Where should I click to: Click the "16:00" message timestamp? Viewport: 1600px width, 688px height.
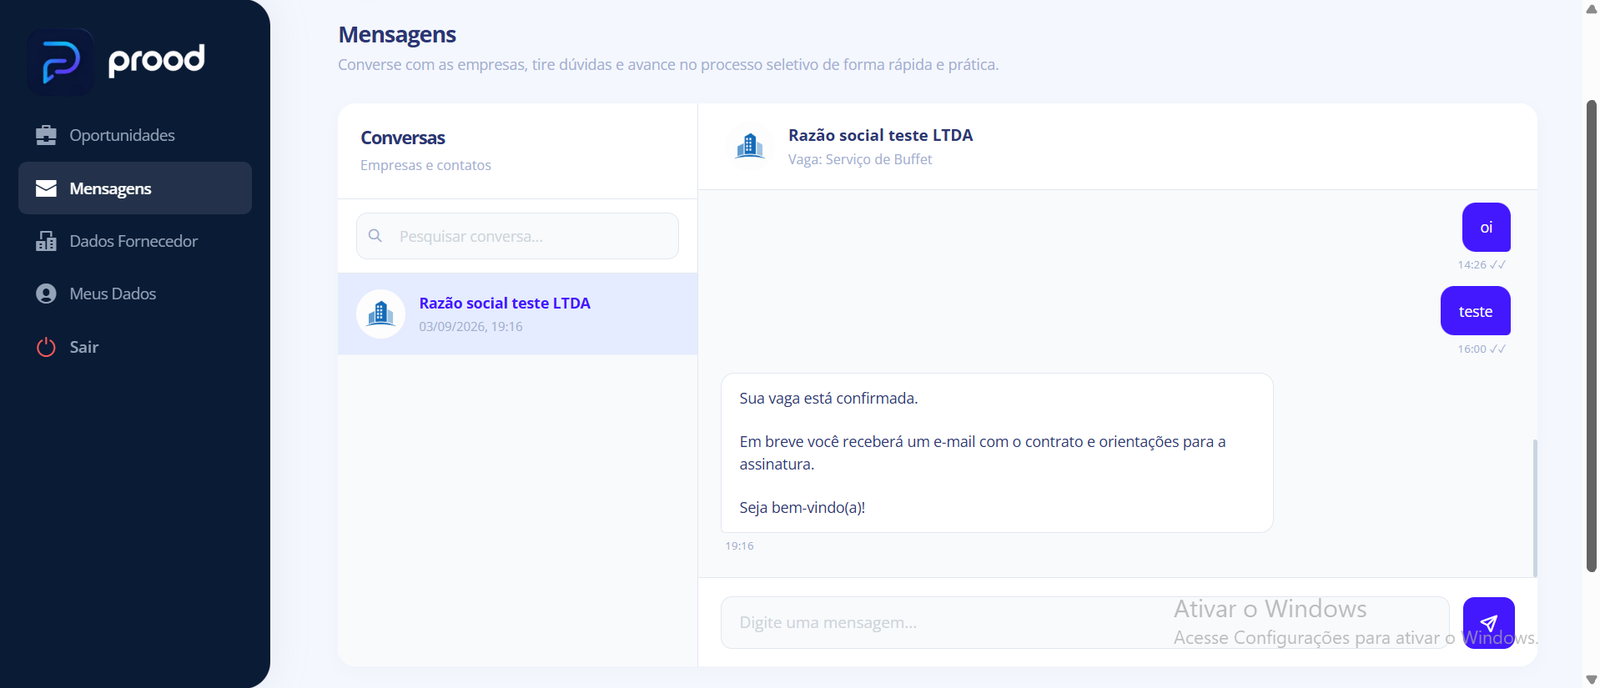tap(1472, 349)
